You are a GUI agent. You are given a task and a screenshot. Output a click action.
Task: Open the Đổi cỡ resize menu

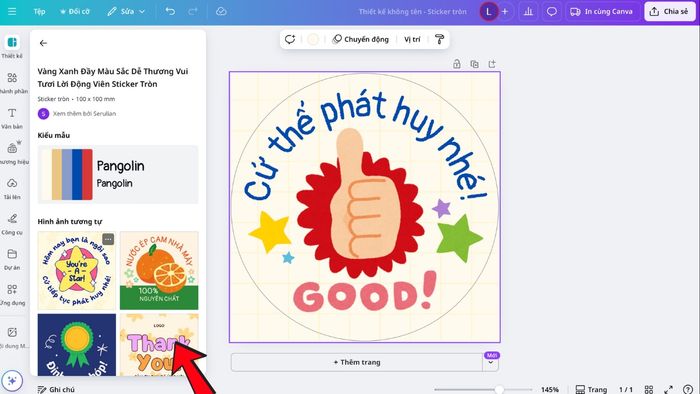pyautogui.click(x=75, y=12)
